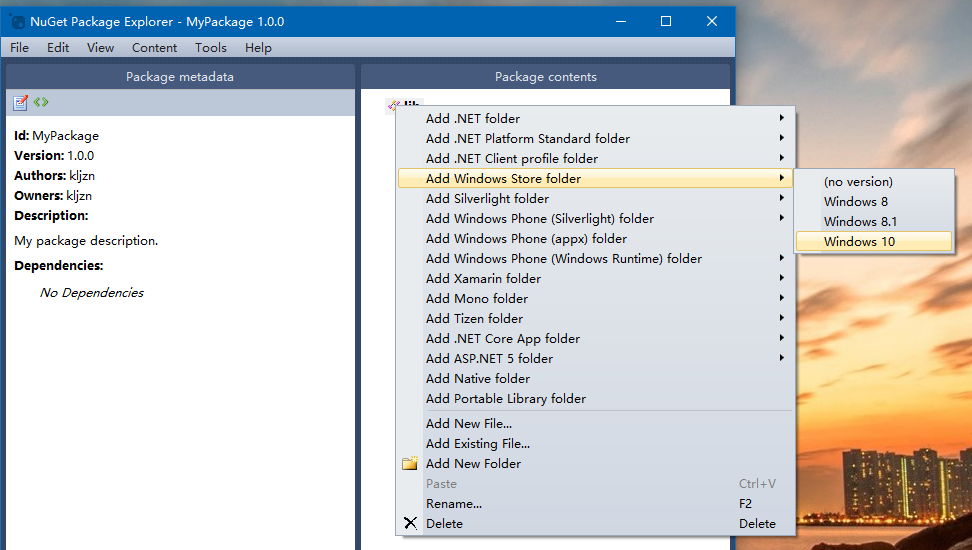
Task: Click the 'No Dependencies' text
Action: 92,293
